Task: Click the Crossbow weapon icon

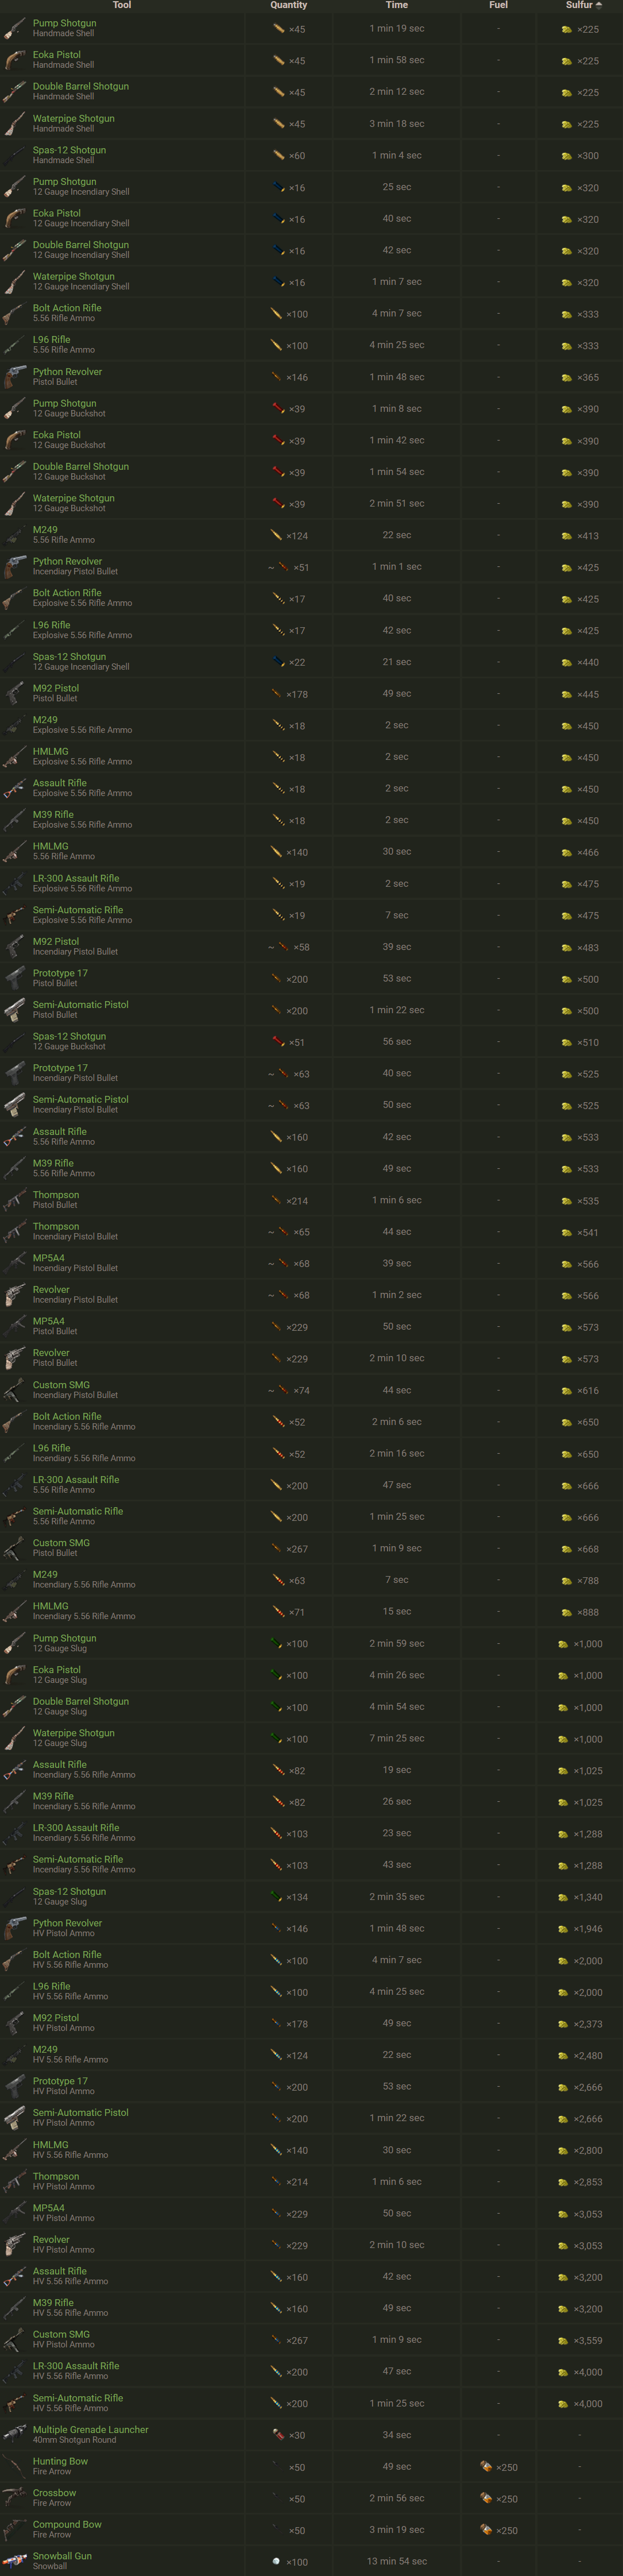Action: point(14,2498)
